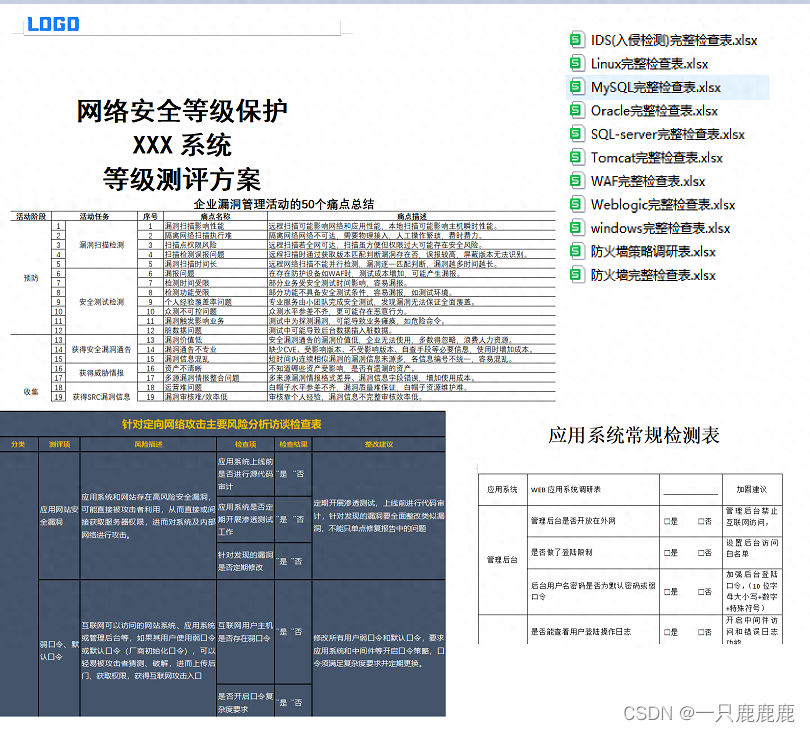
Task: Click the 检查结果 header in dark table
Action: [293, 444]
